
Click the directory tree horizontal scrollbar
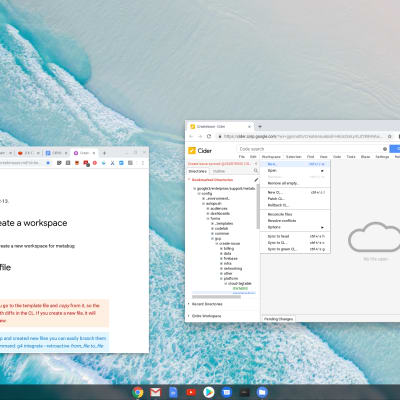[x=216, y=297]
